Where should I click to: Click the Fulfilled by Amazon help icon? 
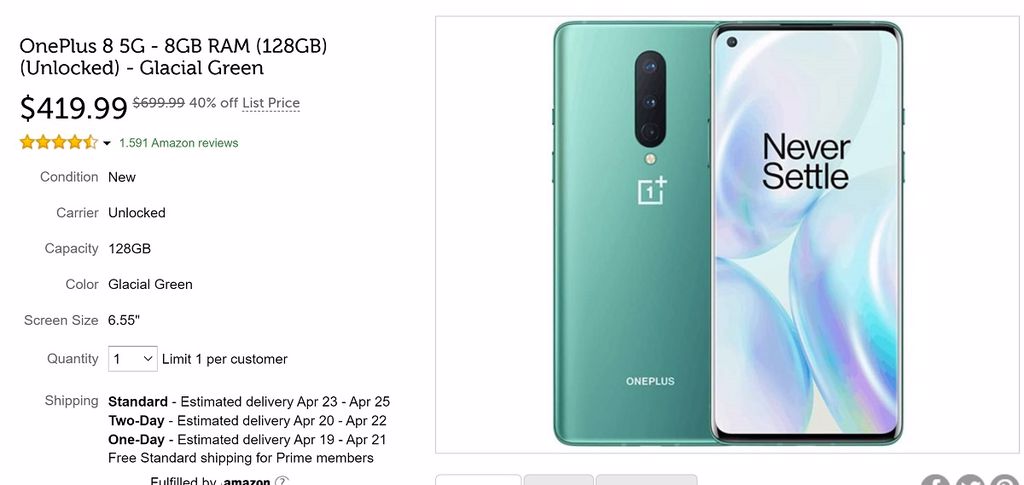(281, 482)
